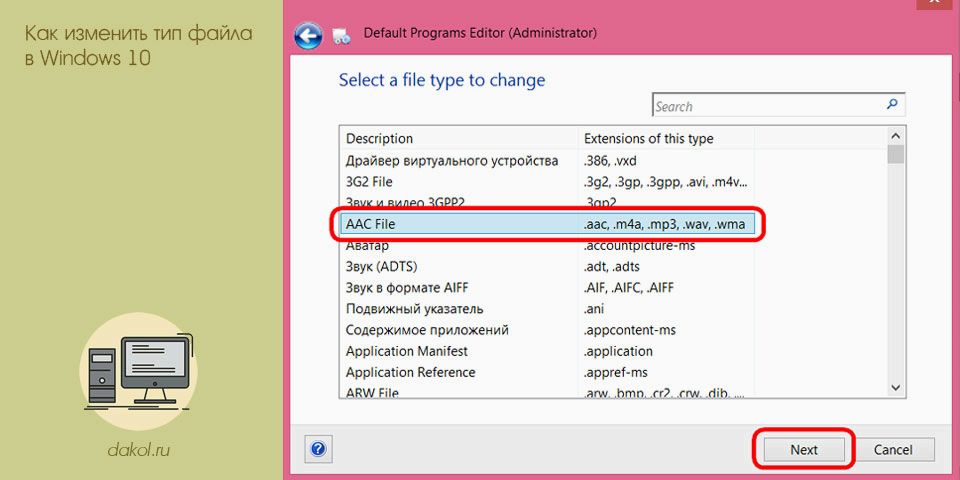Select the Содержимое приложений row
This screenshot has width=960, height=480.
[x=547, y=330]
